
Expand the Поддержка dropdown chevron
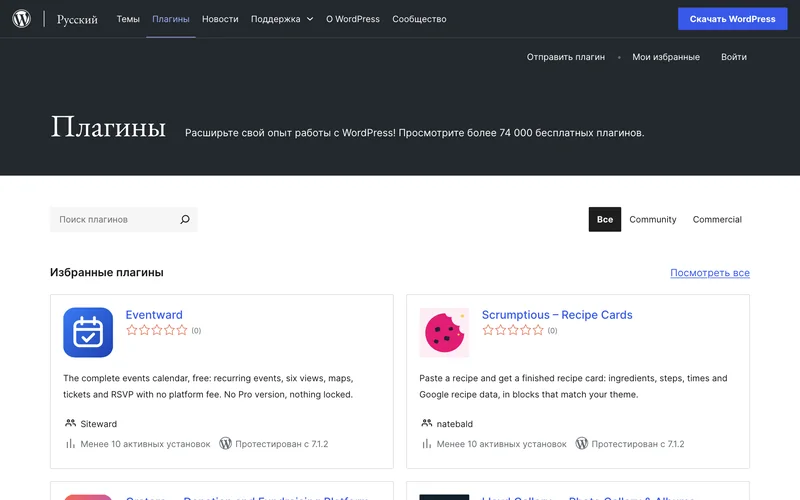[310, 19]
